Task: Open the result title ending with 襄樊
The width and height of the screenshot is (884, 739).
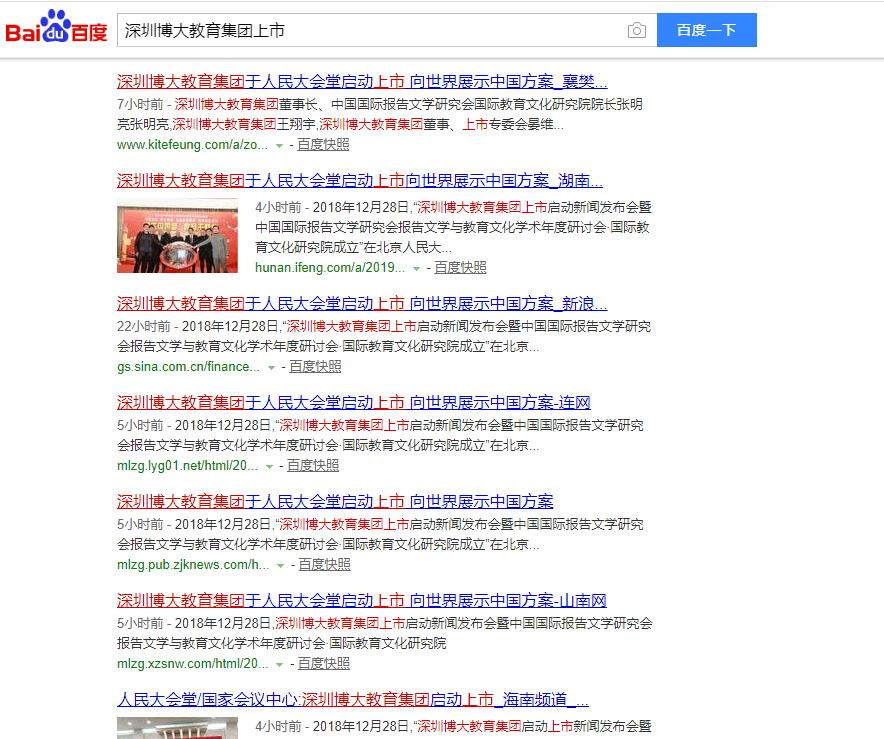Action: click(362, 82)
